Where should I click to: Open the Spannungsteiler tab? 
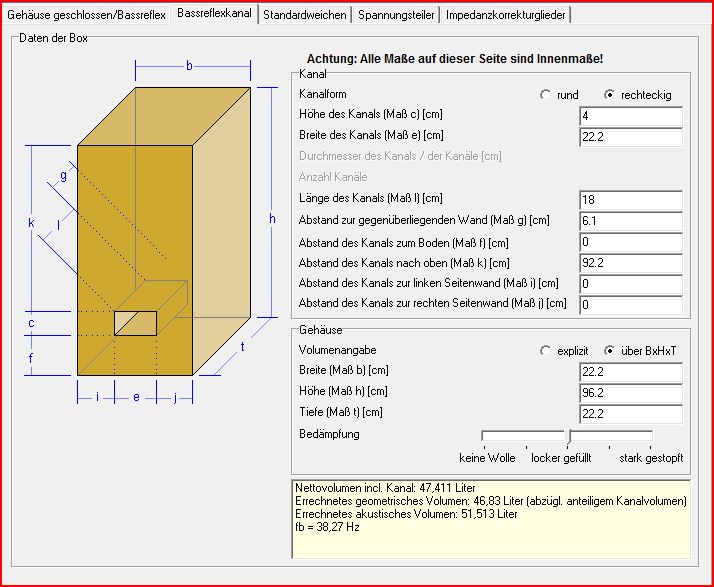click(x=397, y=15)
